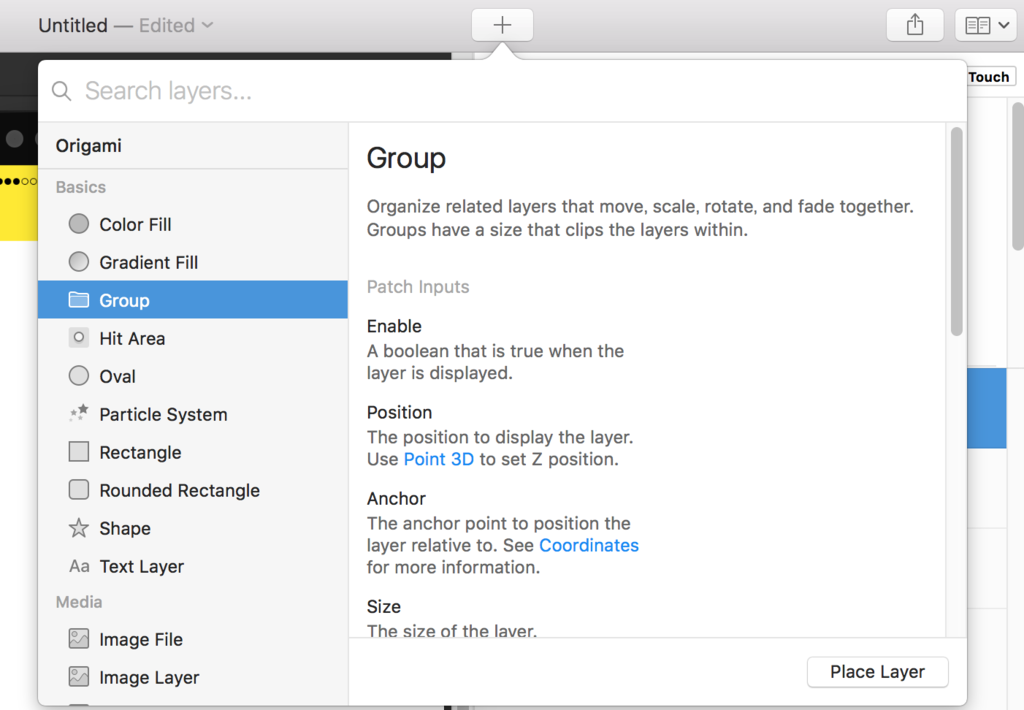Click the Anchor input title
This screenshot has width=1024, height=710.
point(396,498)
